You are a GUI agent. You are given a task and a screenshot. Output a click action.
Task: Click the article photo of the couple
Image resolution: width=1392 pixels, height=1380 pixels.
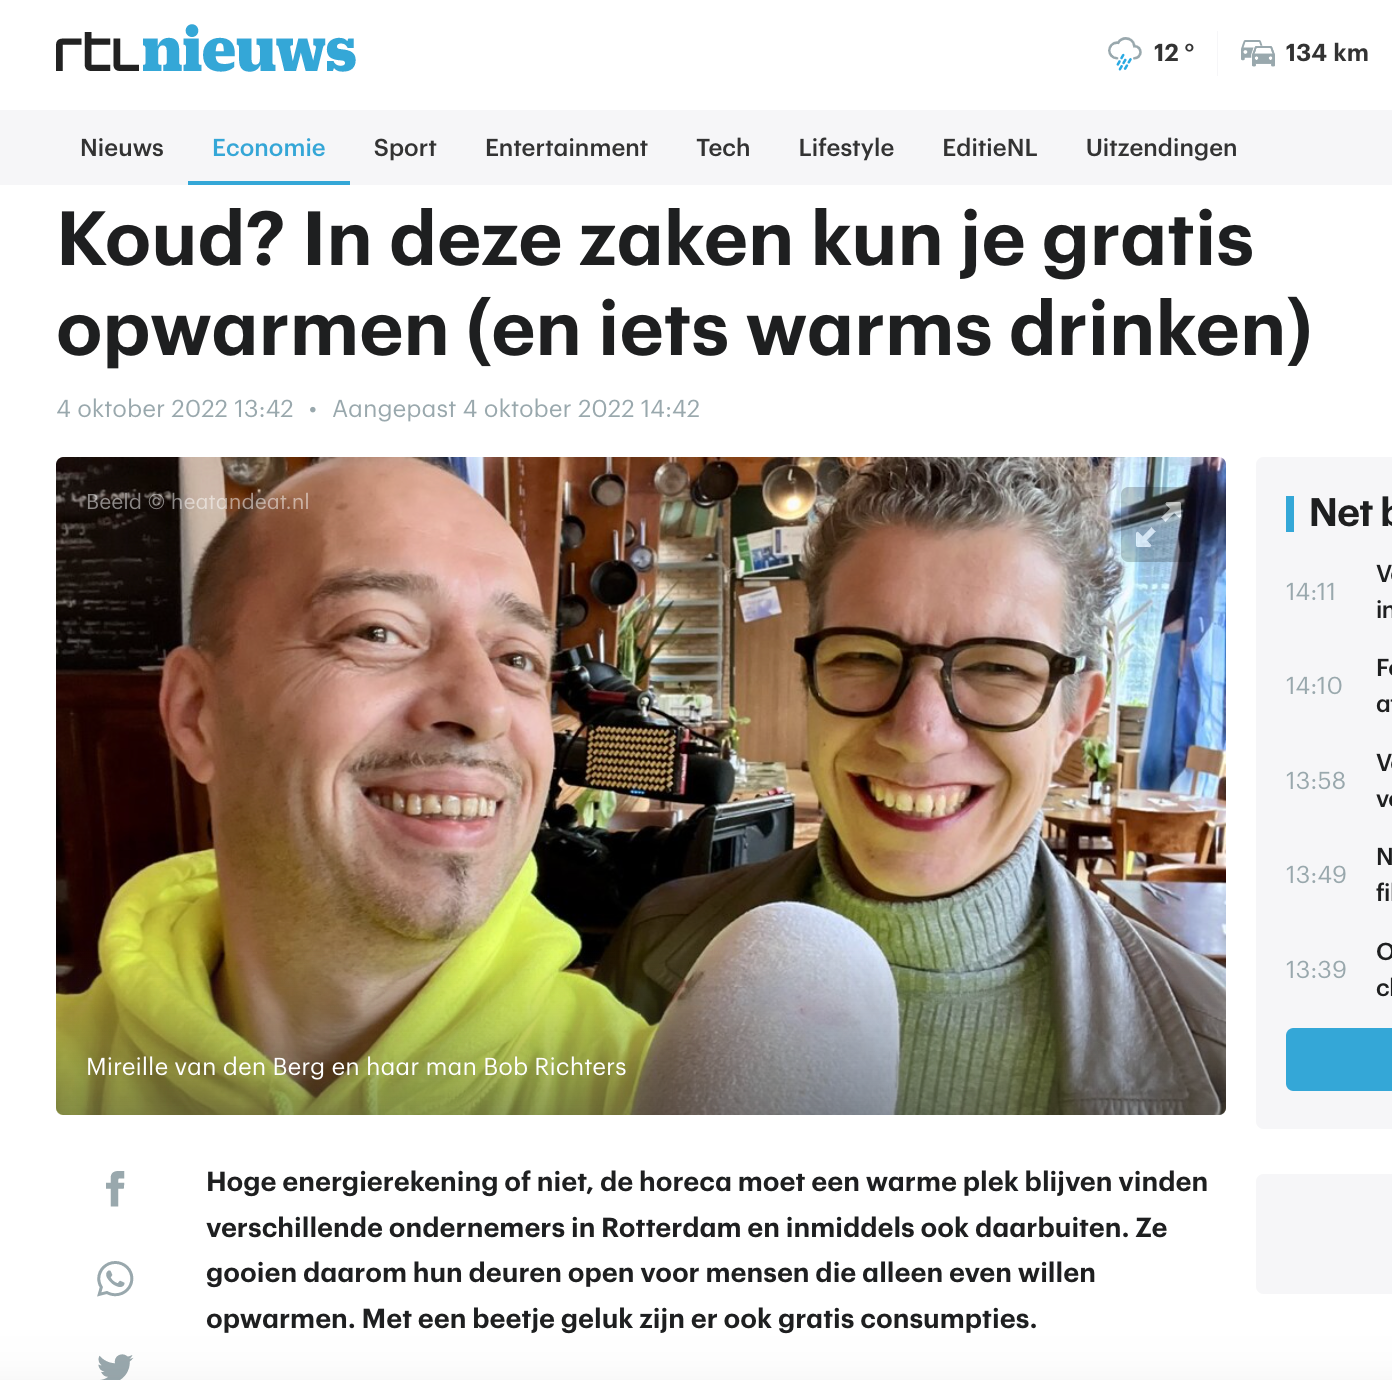point(641,786)
